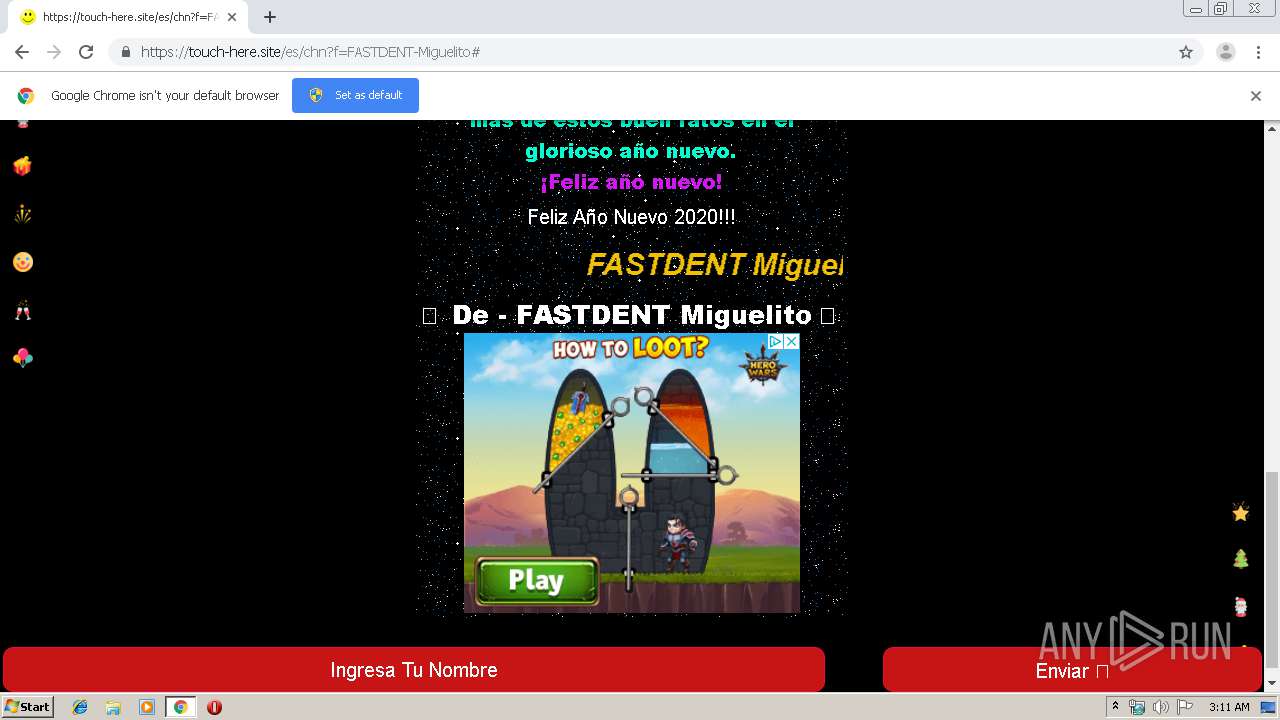Open the How to Loot ad image
This screenshot has height=720, width=1280.
click(631, 472)
